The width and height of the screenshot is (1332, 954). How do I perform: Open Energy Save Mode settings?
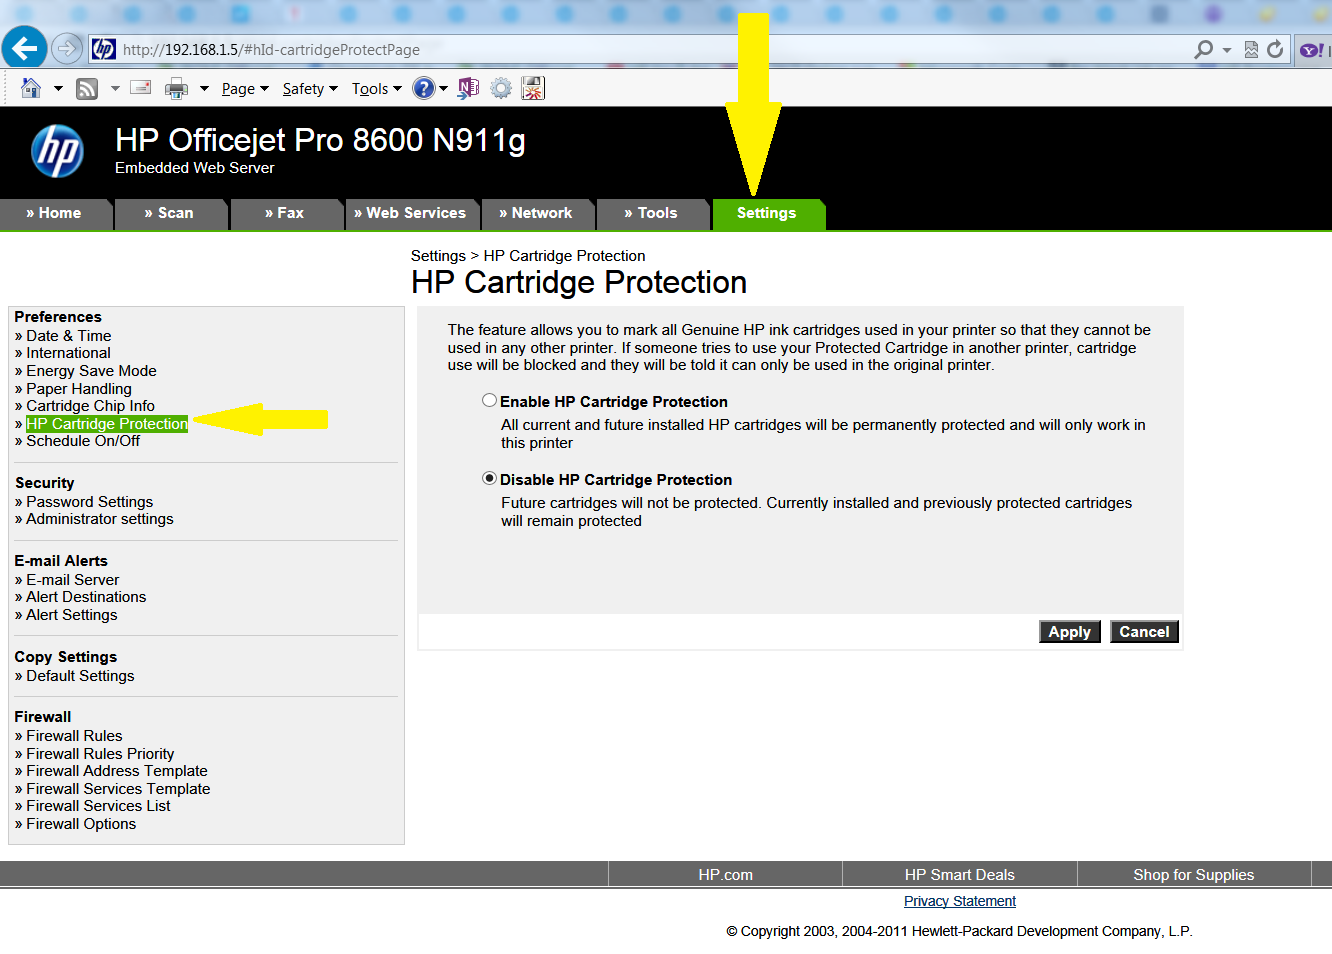[x=91, y=371]
